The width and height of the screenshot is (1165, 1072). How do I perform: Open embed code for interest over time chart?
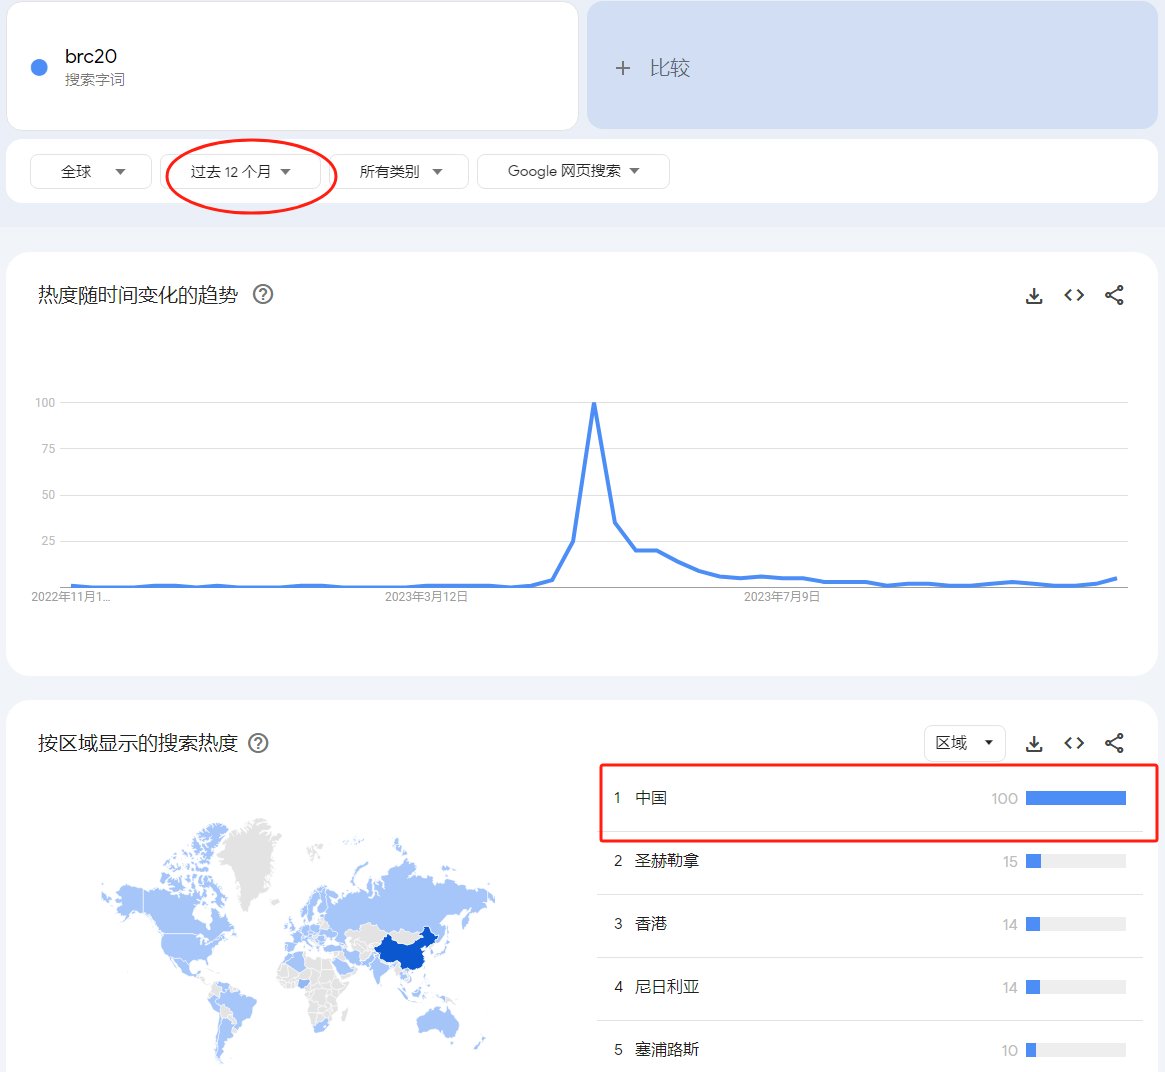(1074, 296)
